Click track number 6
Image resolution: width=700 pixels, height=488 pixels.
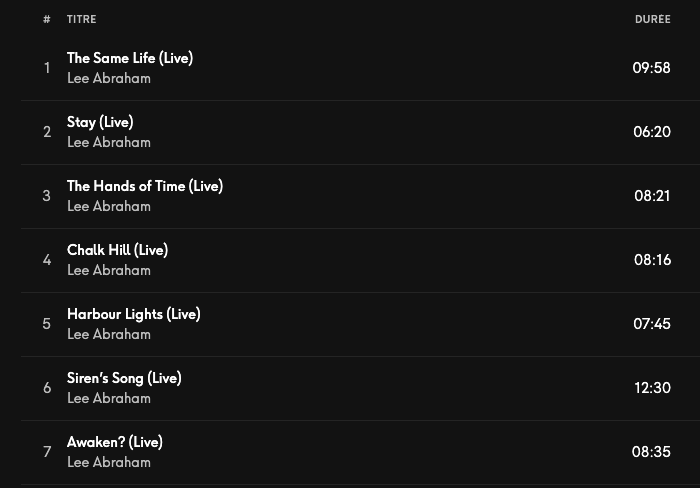(46, 388)
